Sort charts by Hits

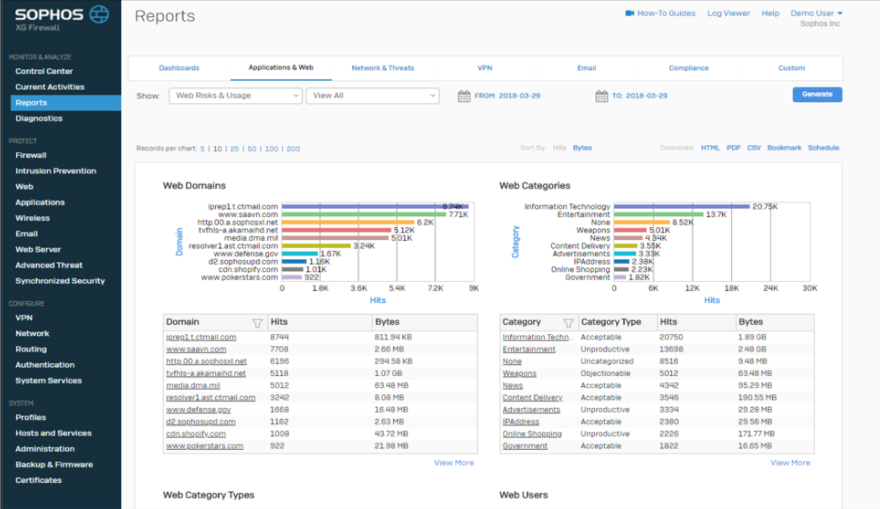559,148
